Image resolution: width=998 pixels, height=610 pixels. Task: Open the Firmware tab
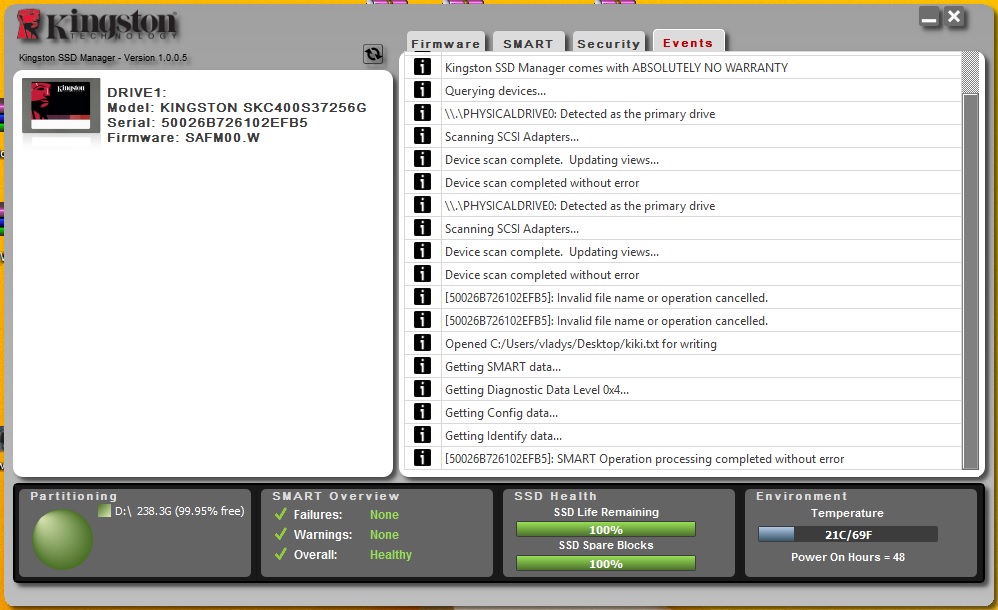coord(446,43)
